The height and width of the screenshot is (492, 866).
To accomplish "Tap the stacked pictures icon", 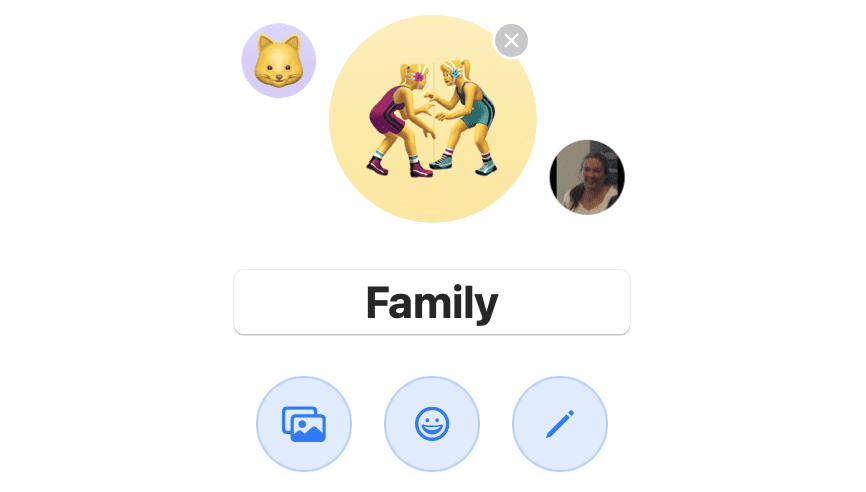I will (x=304, y=424).
